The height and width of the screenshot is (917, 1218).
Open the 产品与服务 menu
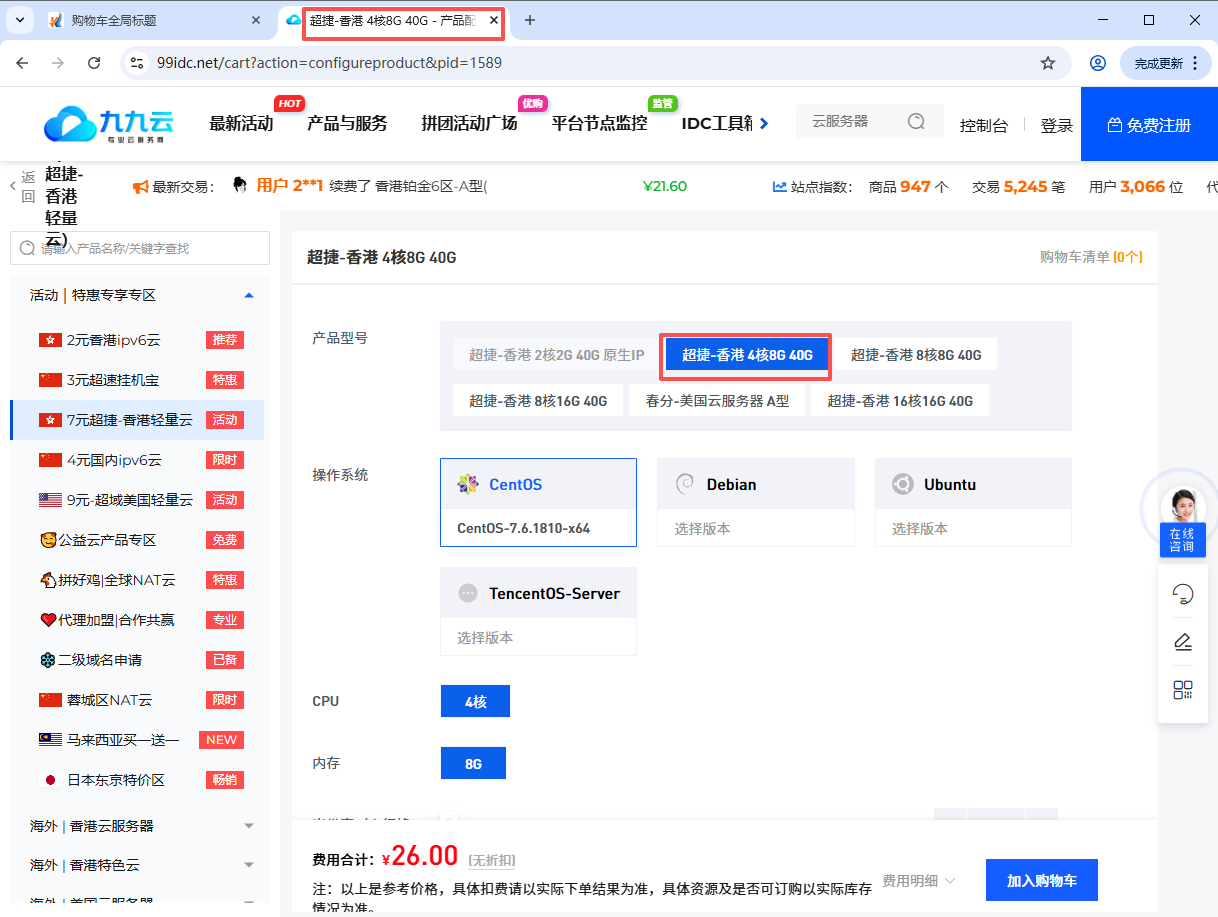pos(347,124)
